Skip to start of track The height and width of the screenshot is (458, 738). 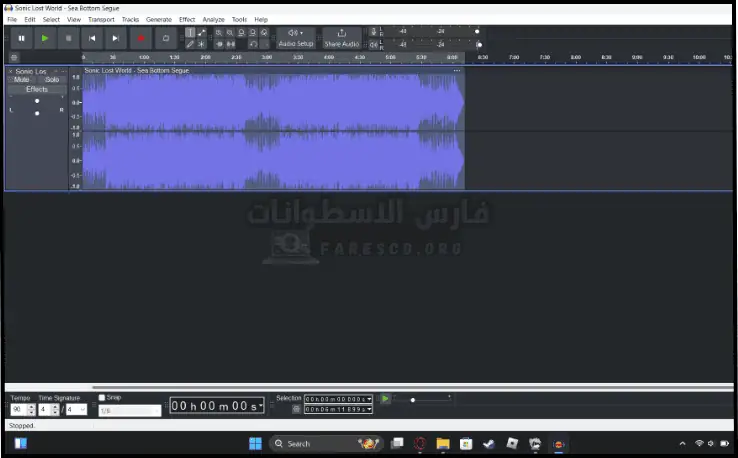point(92,38)
